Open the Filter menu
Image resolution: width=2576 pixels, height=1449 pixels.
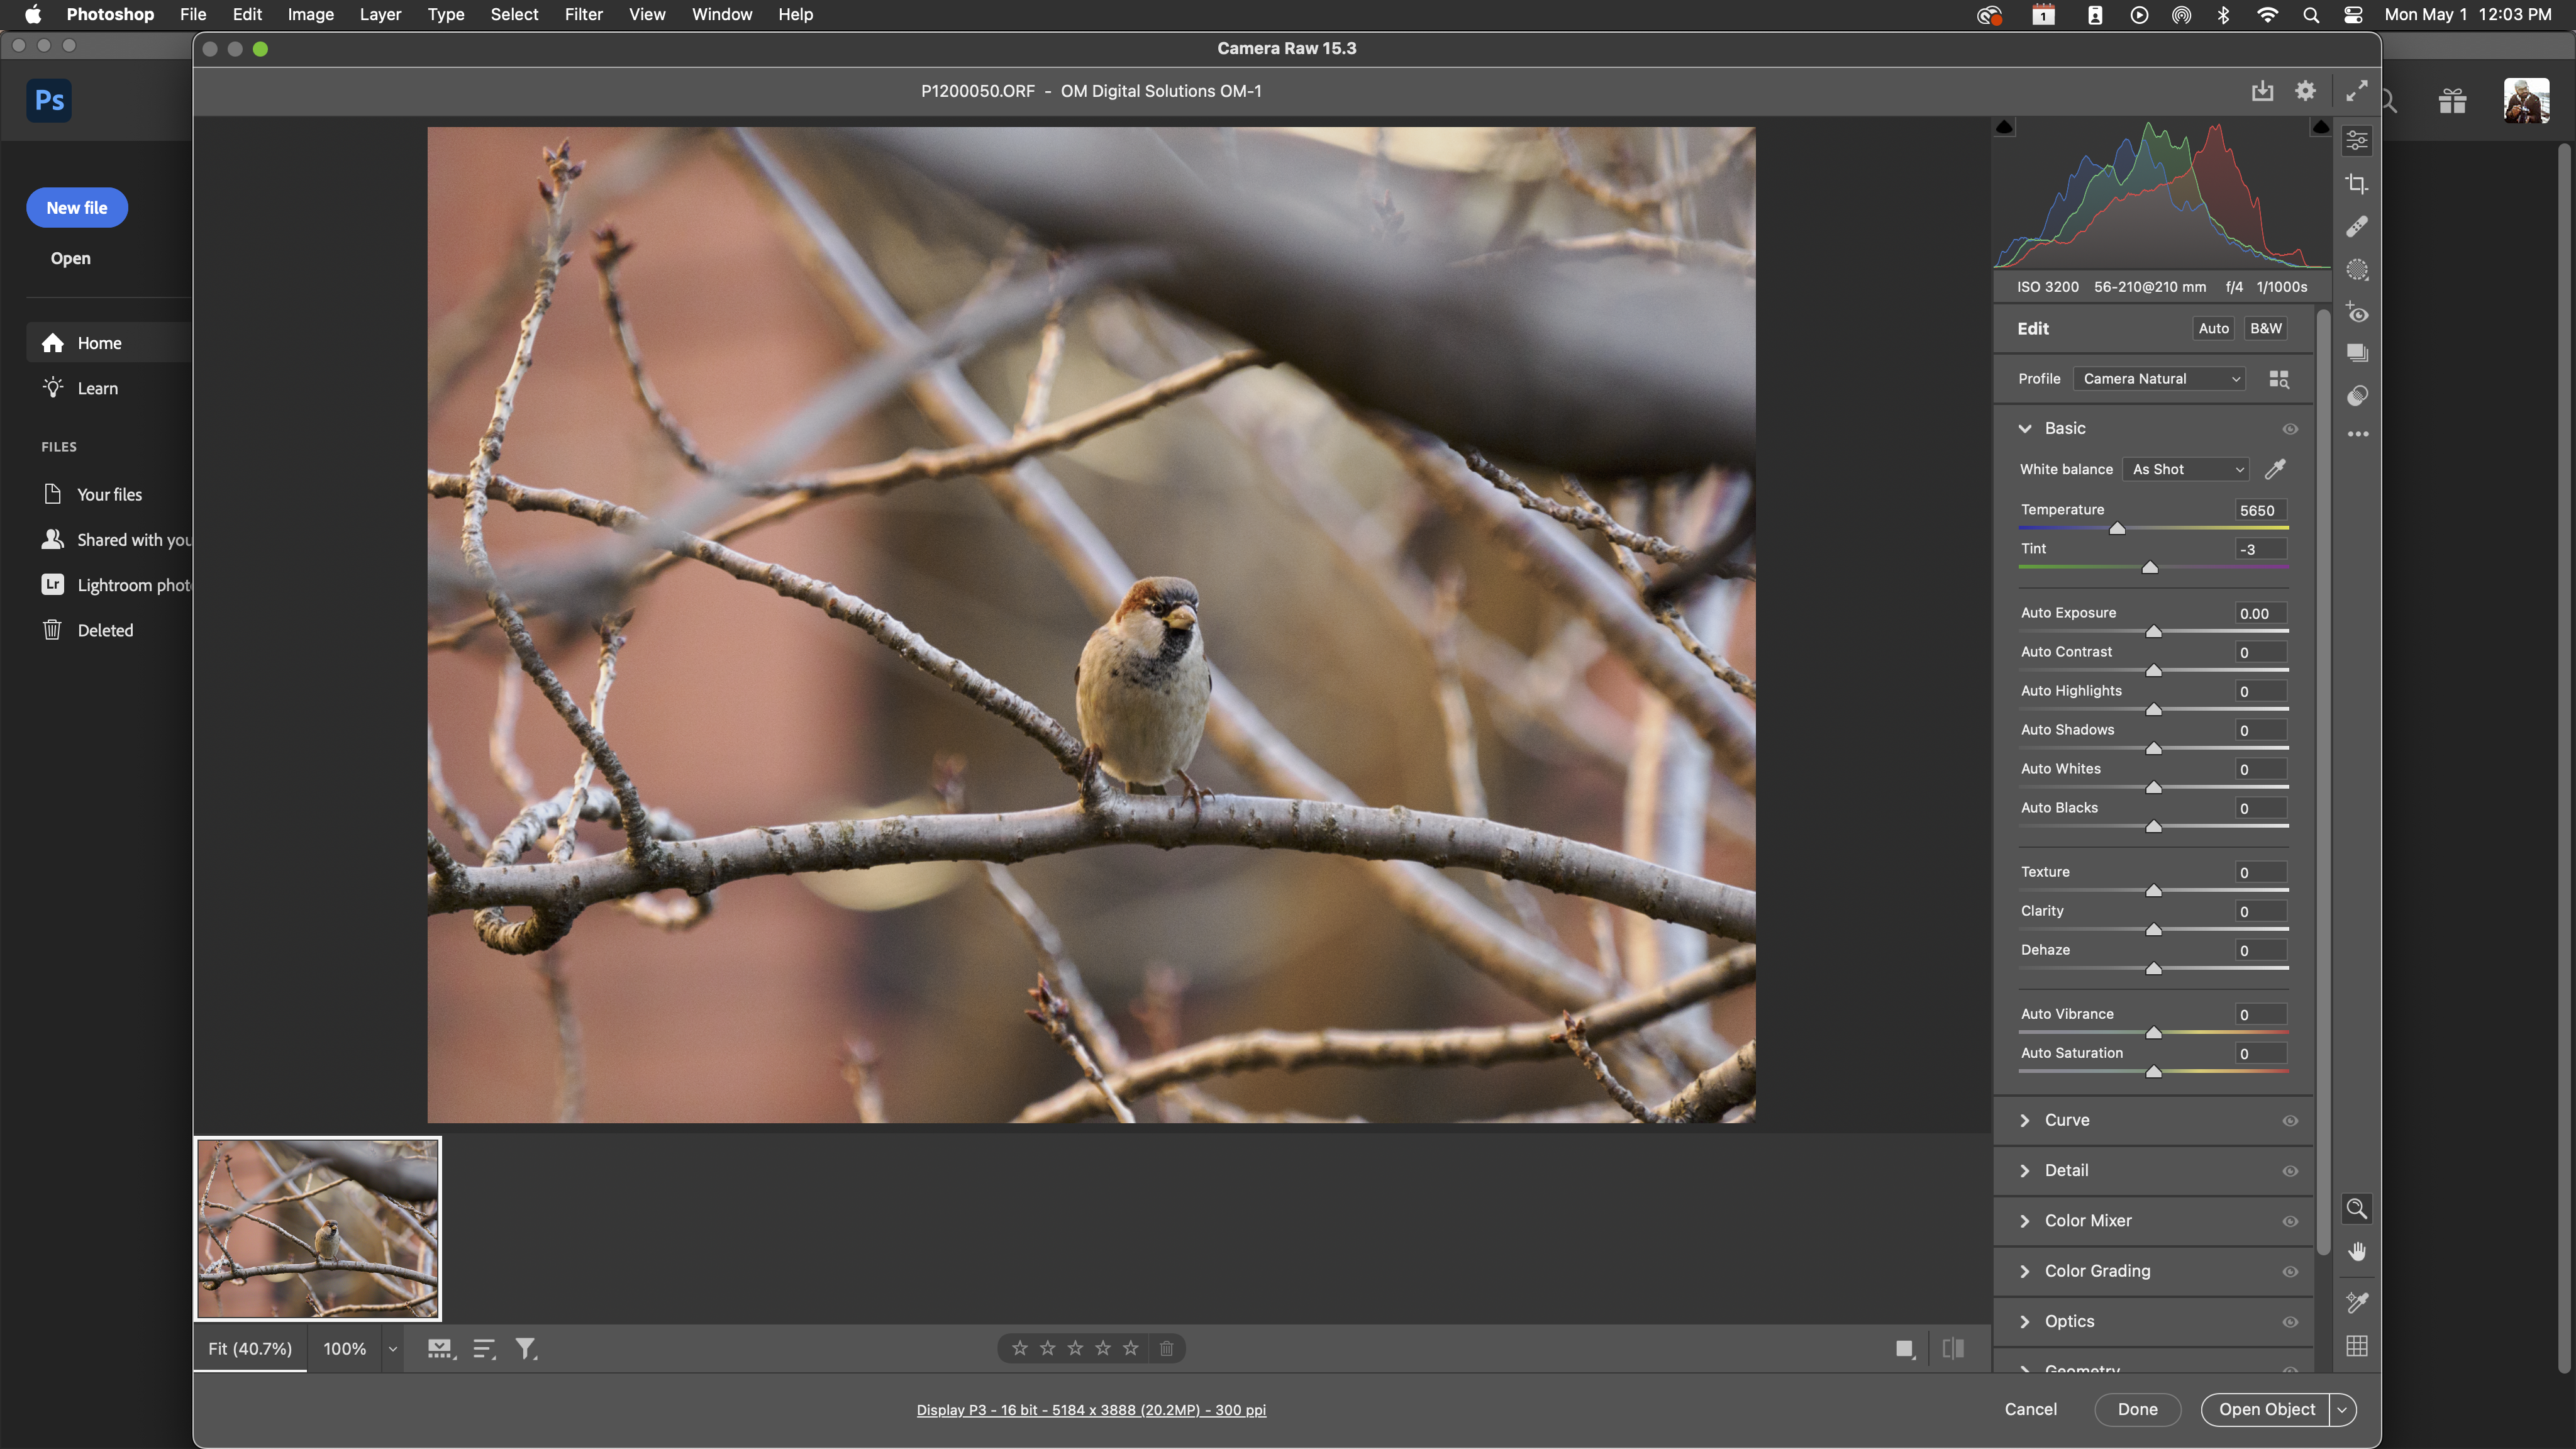click(583, 14)
